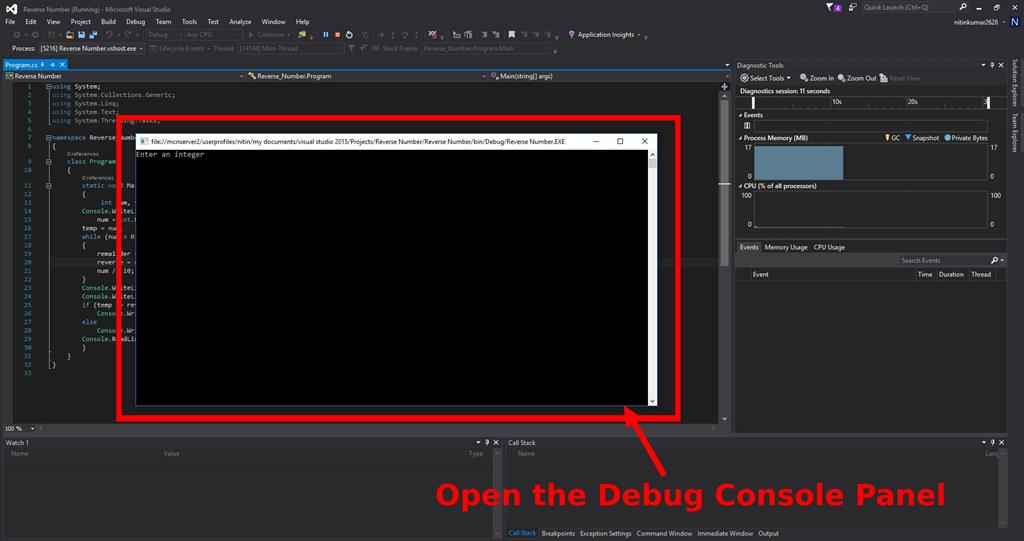Collapse the Events section in diagnostics

[741, 115]
